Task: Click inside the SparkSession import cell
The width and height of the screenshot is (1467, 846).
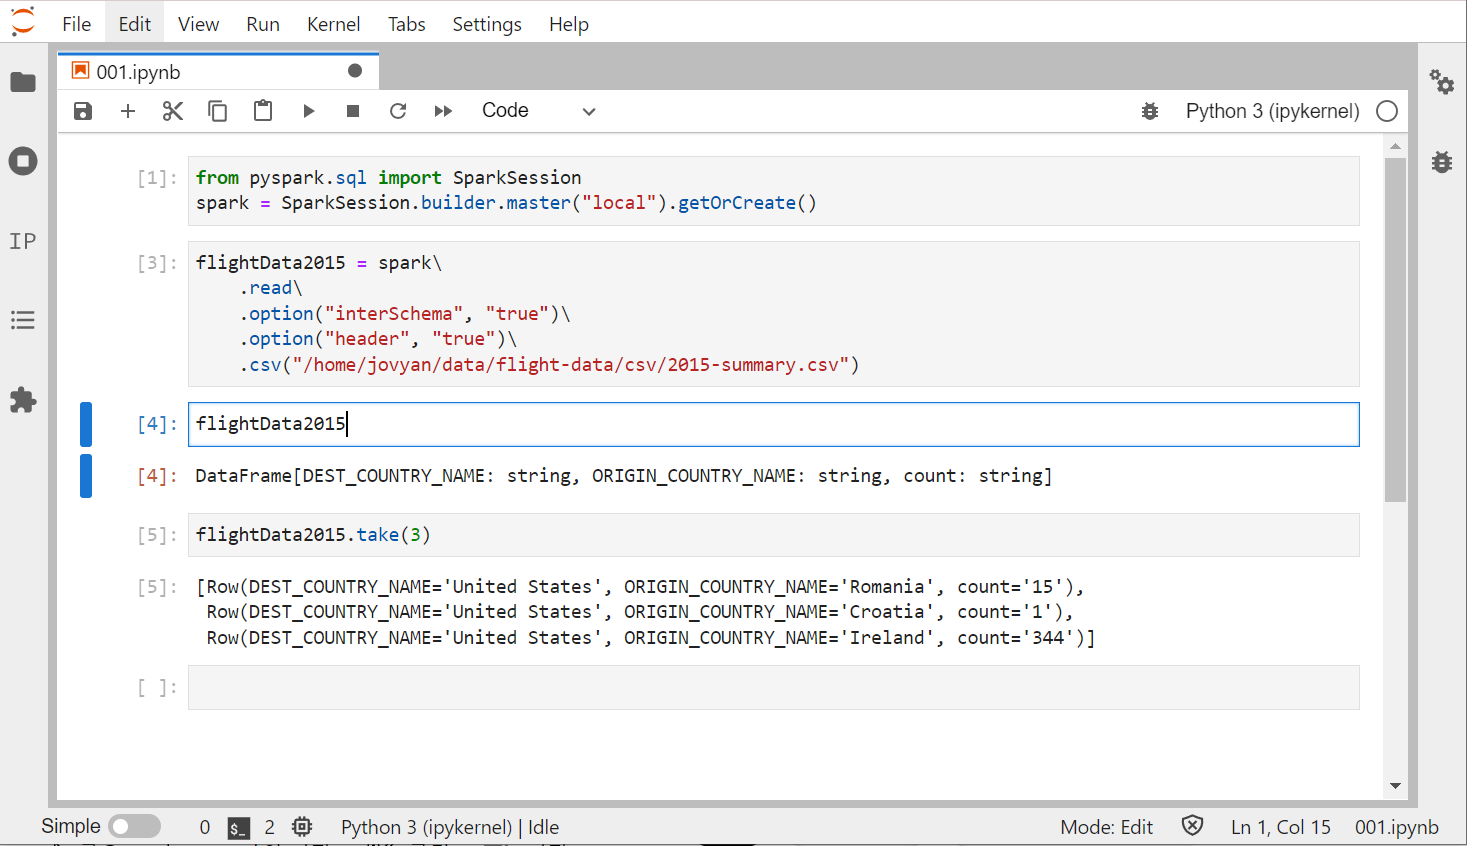Action: point(773,190)
